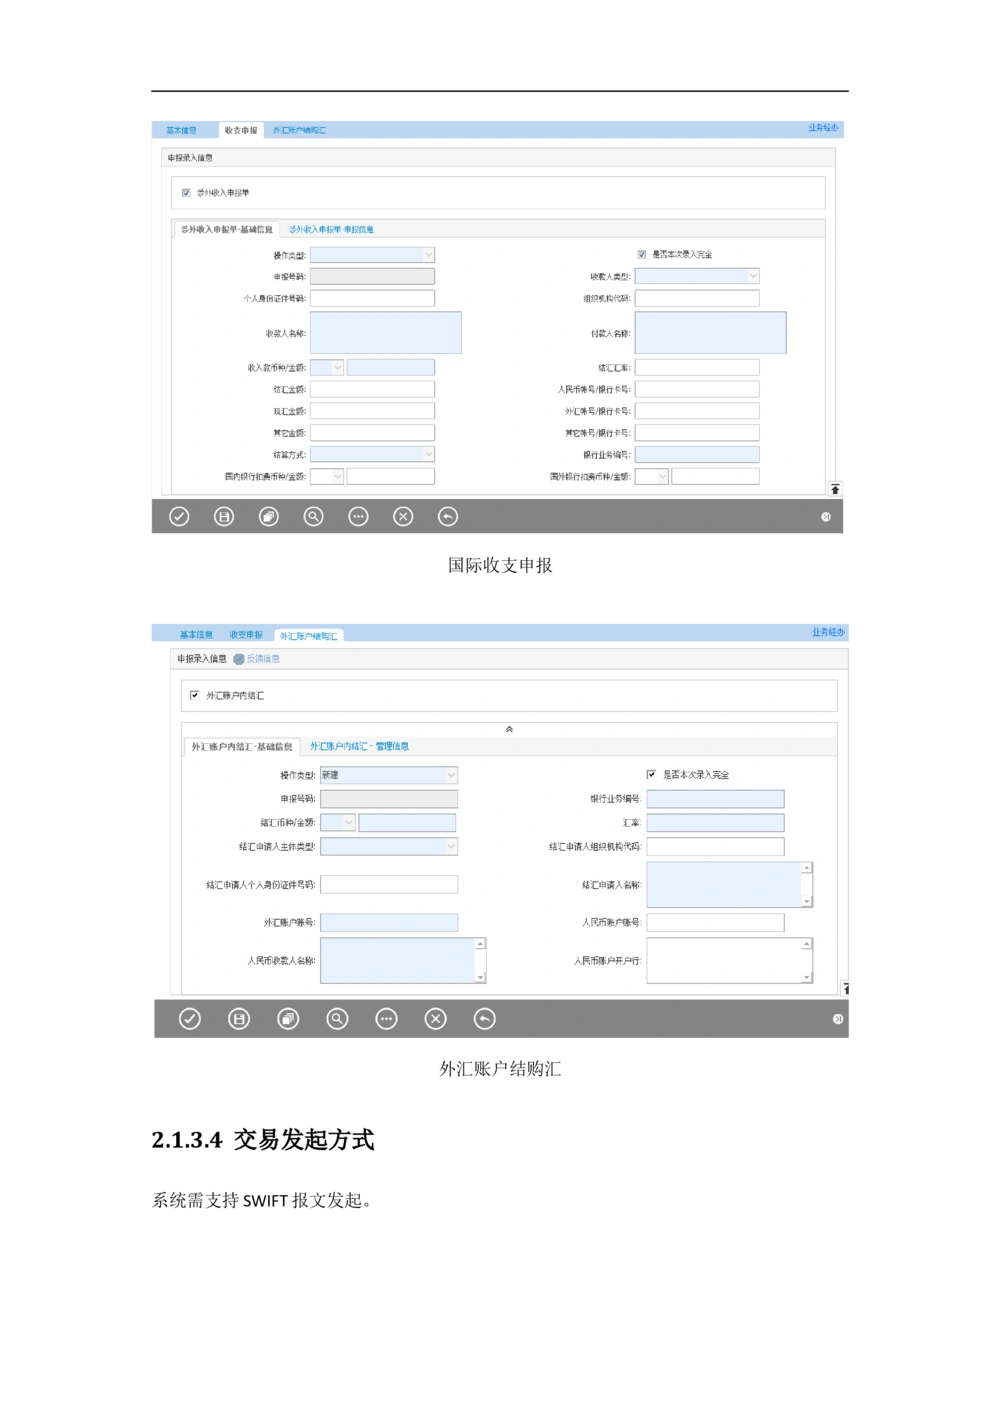Click the 业务经办 link in the upper form

(x=823, y=128)
